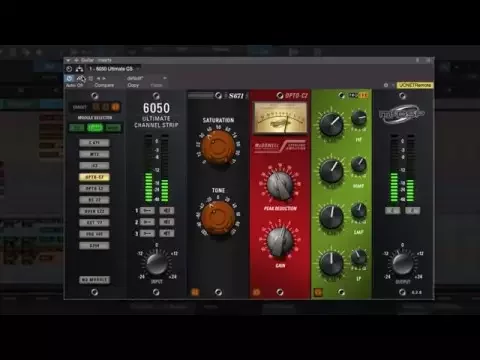
Task: Click the middle orange button in SMART row
Action: pos(106,107)
